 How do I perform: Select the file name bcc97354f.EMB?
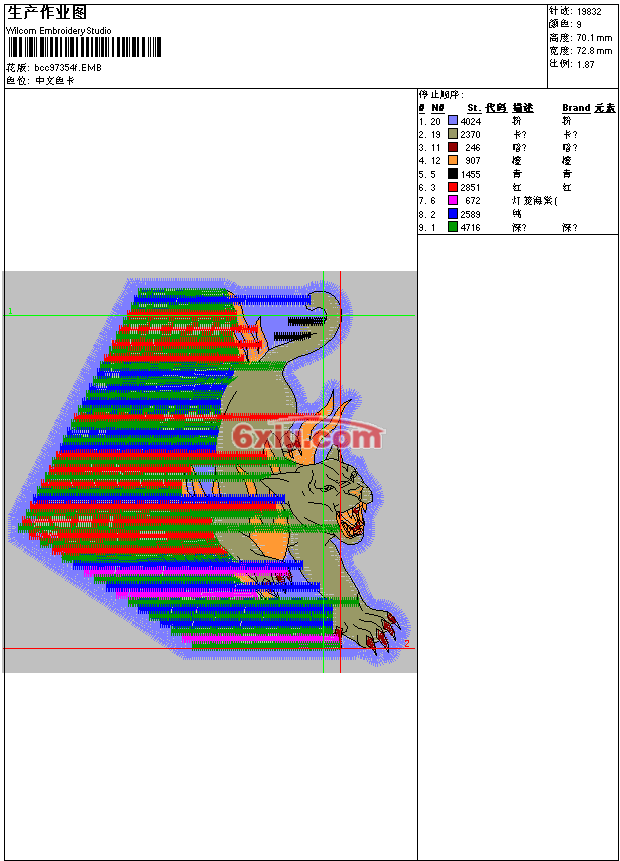(x=68, y=68)
